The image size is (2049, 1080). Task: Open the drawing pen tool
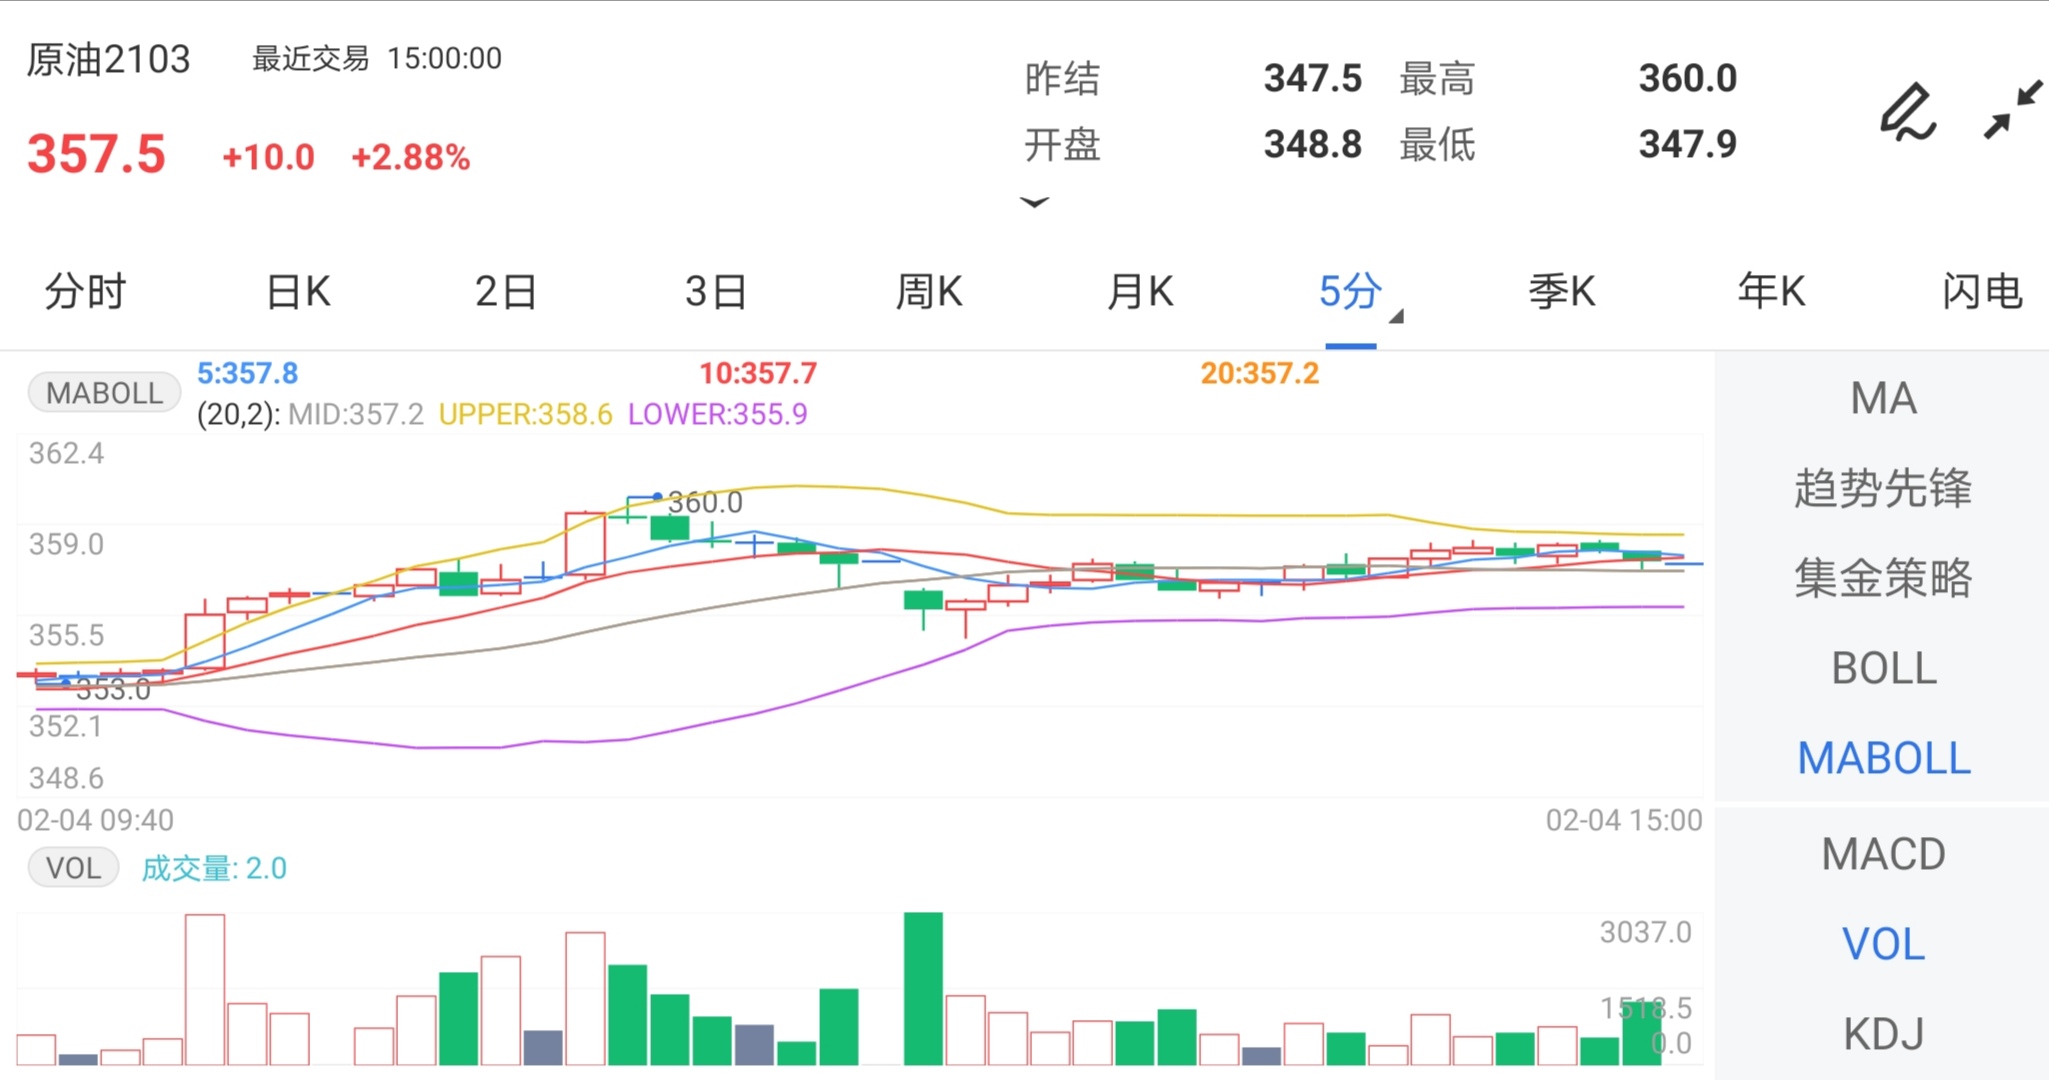click(x=1908, y=112)
